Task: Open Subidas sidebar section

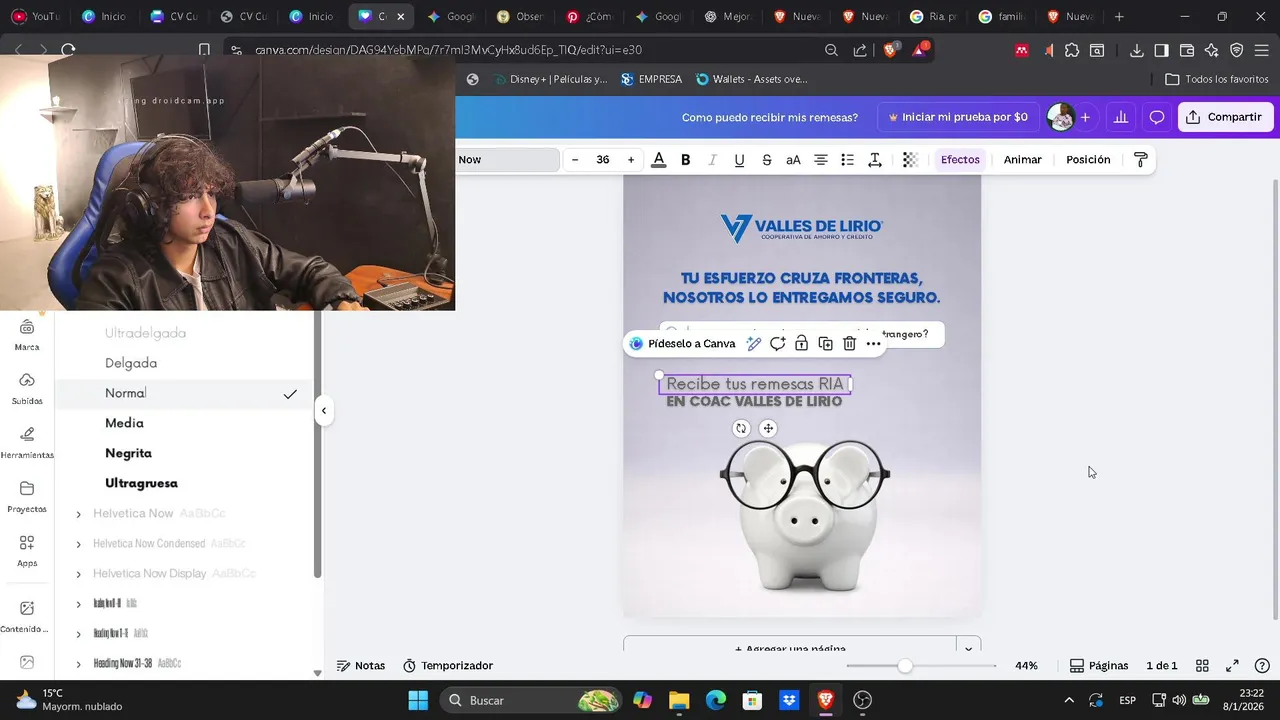Action: [x=27, y=389]
